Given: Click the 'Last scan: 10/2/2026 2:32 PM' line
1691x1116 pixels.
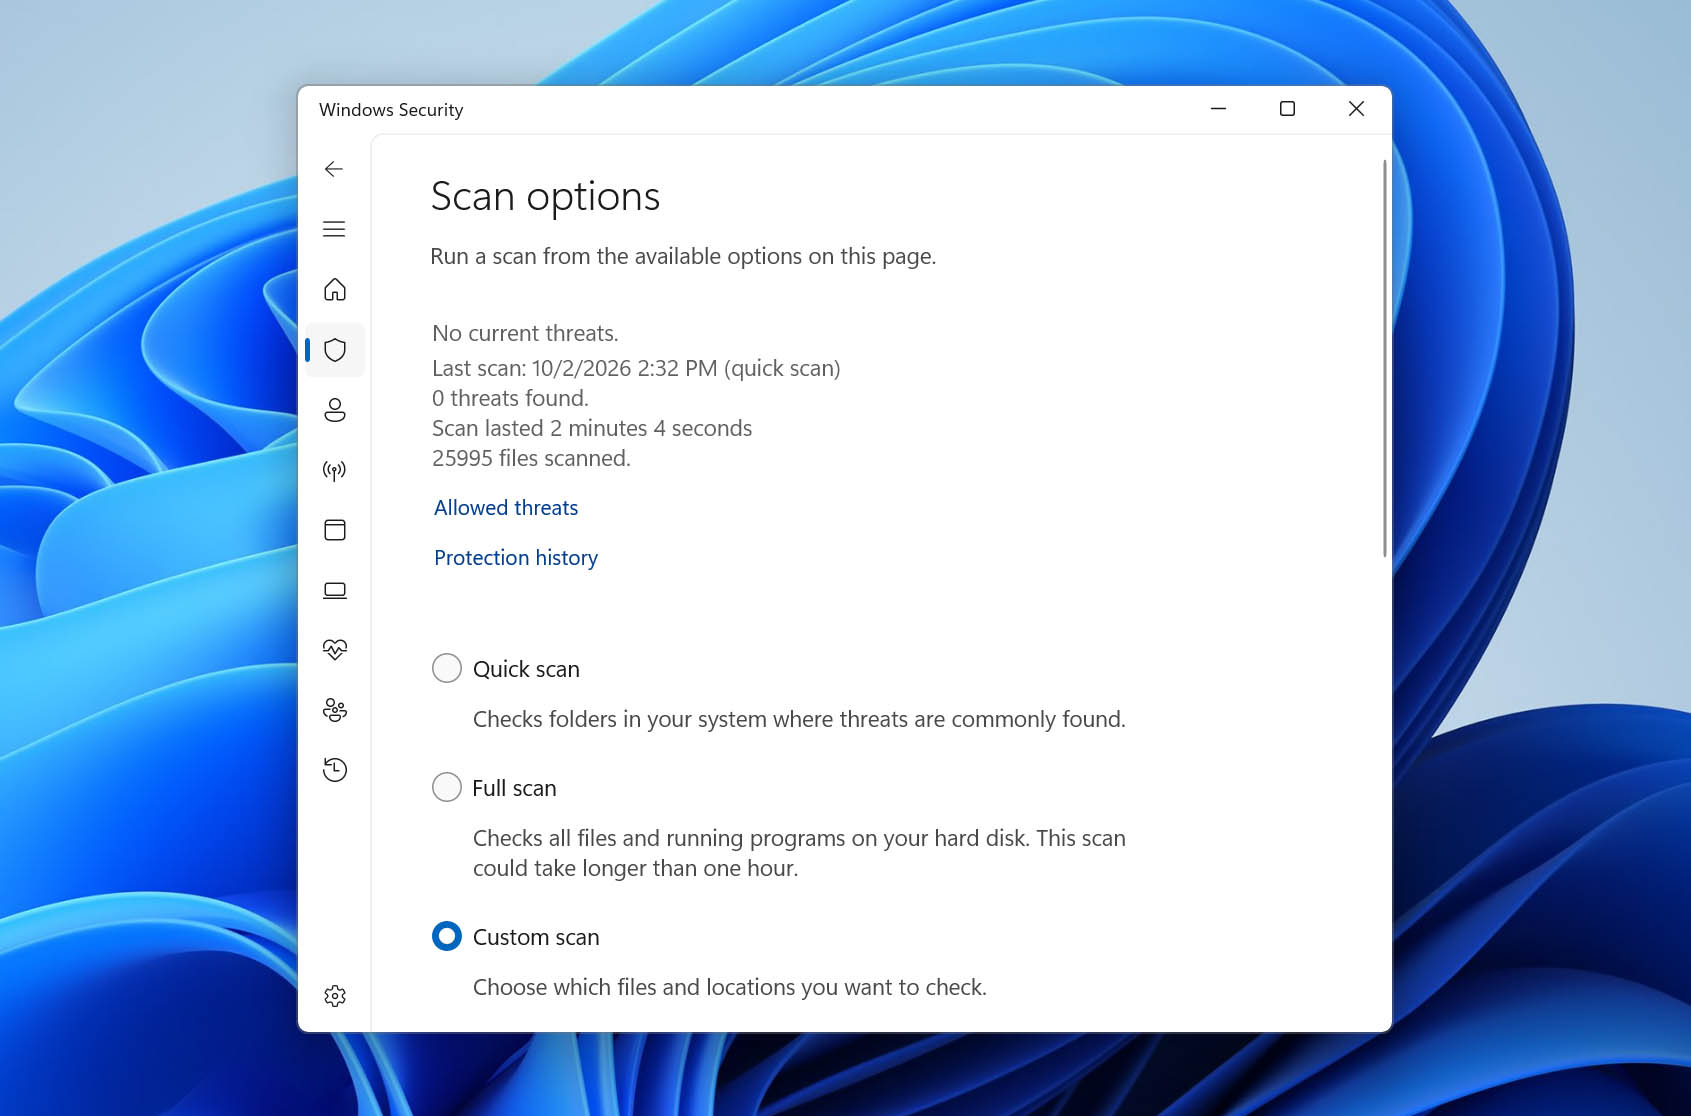Looking at the screenshot, I should click(x=636, y=368).
